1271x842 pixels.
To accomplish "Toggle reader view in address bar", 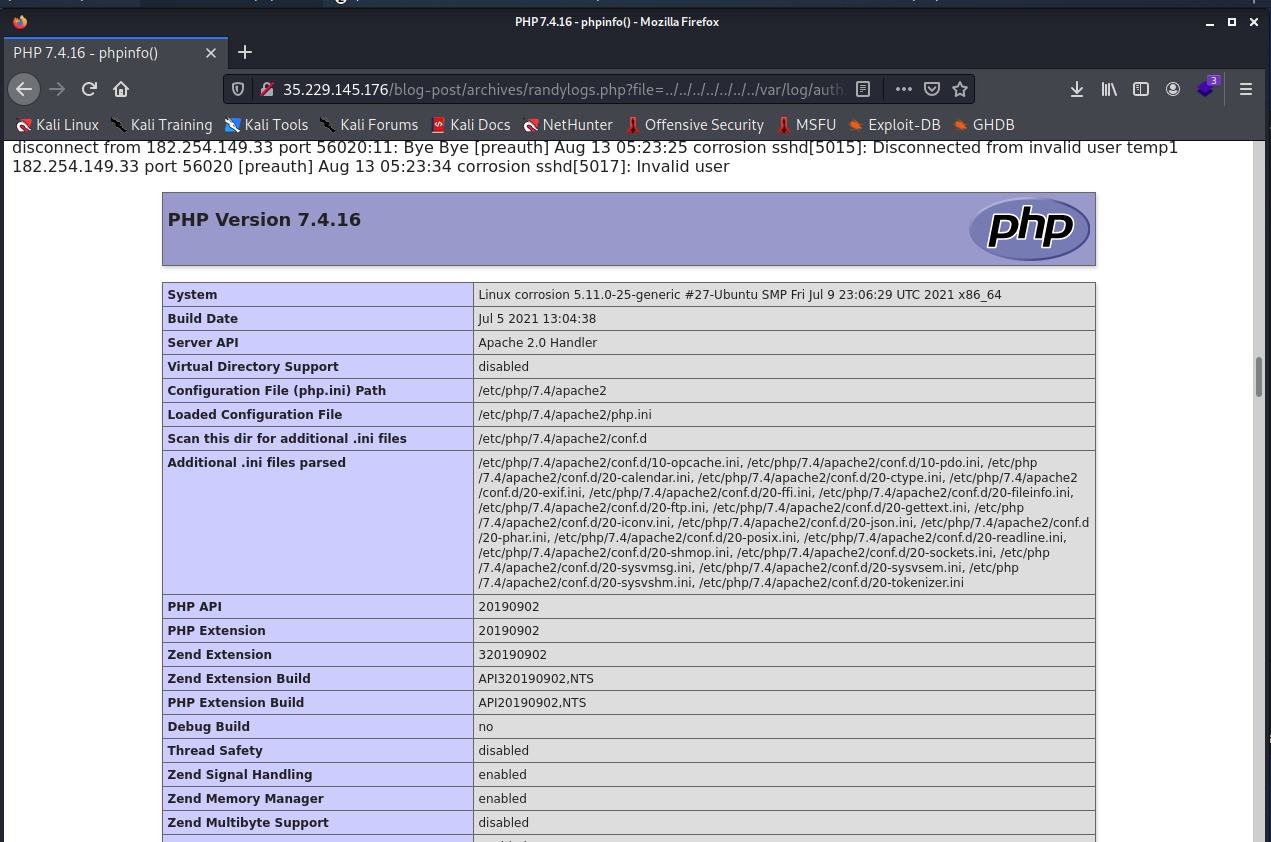I will tap(863, 89).
